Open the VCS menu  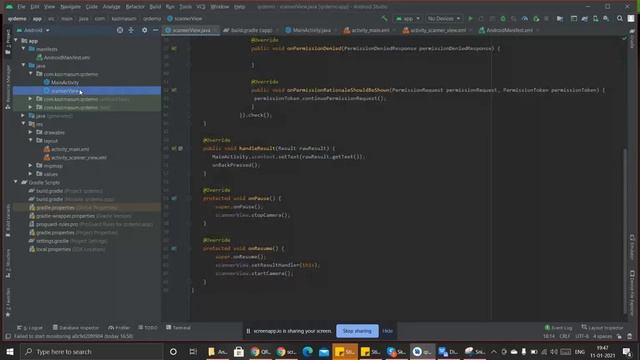[x=201, y=7]
